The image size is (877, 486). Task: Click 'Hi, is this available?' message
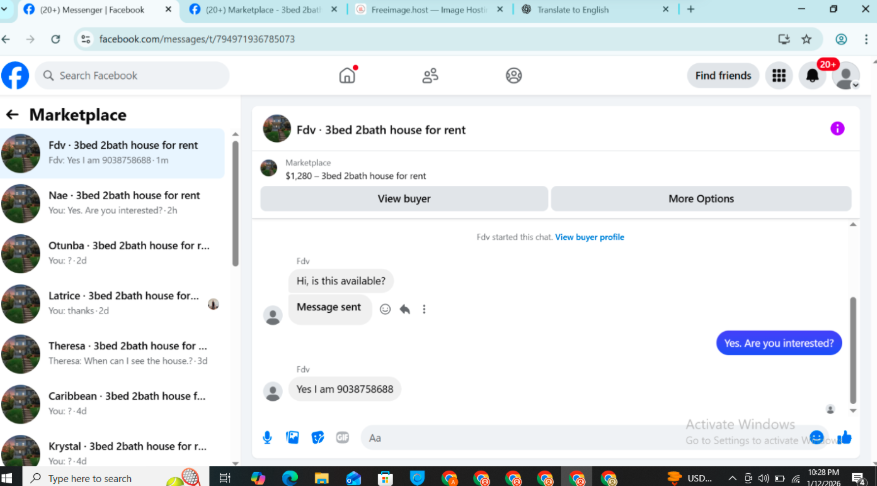pyautogui.click(x=341, y=281)
